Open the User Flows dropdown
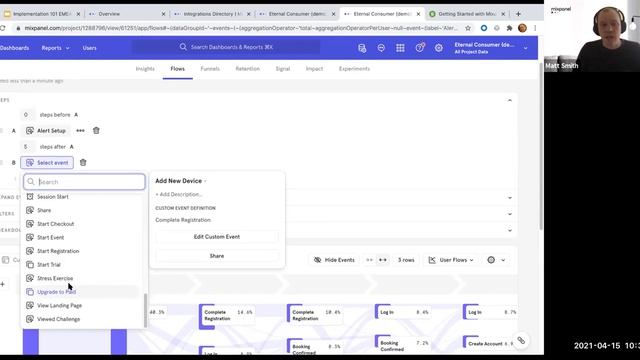The width and height of the screenshot is (640, 360). click(451, 260)
